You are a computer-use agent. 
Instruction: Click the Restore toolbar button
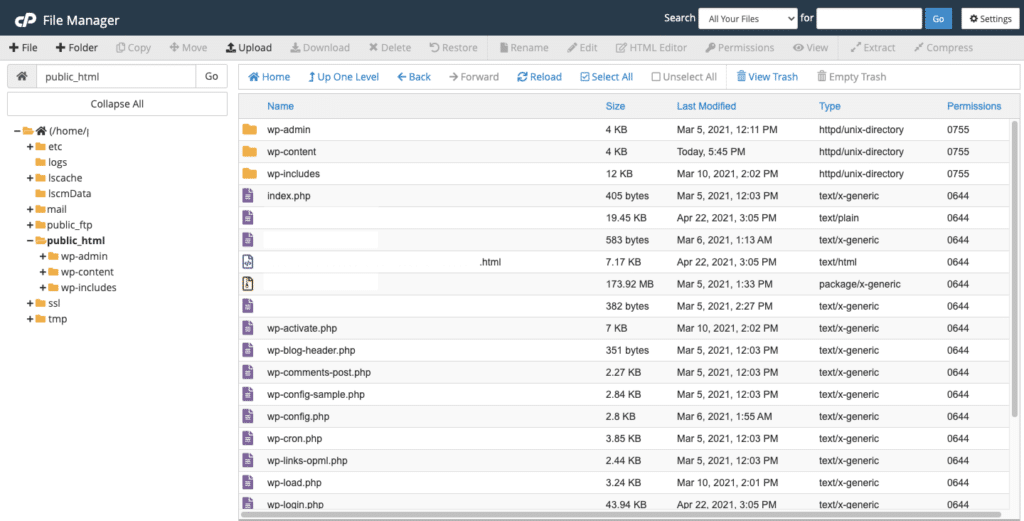453,48
